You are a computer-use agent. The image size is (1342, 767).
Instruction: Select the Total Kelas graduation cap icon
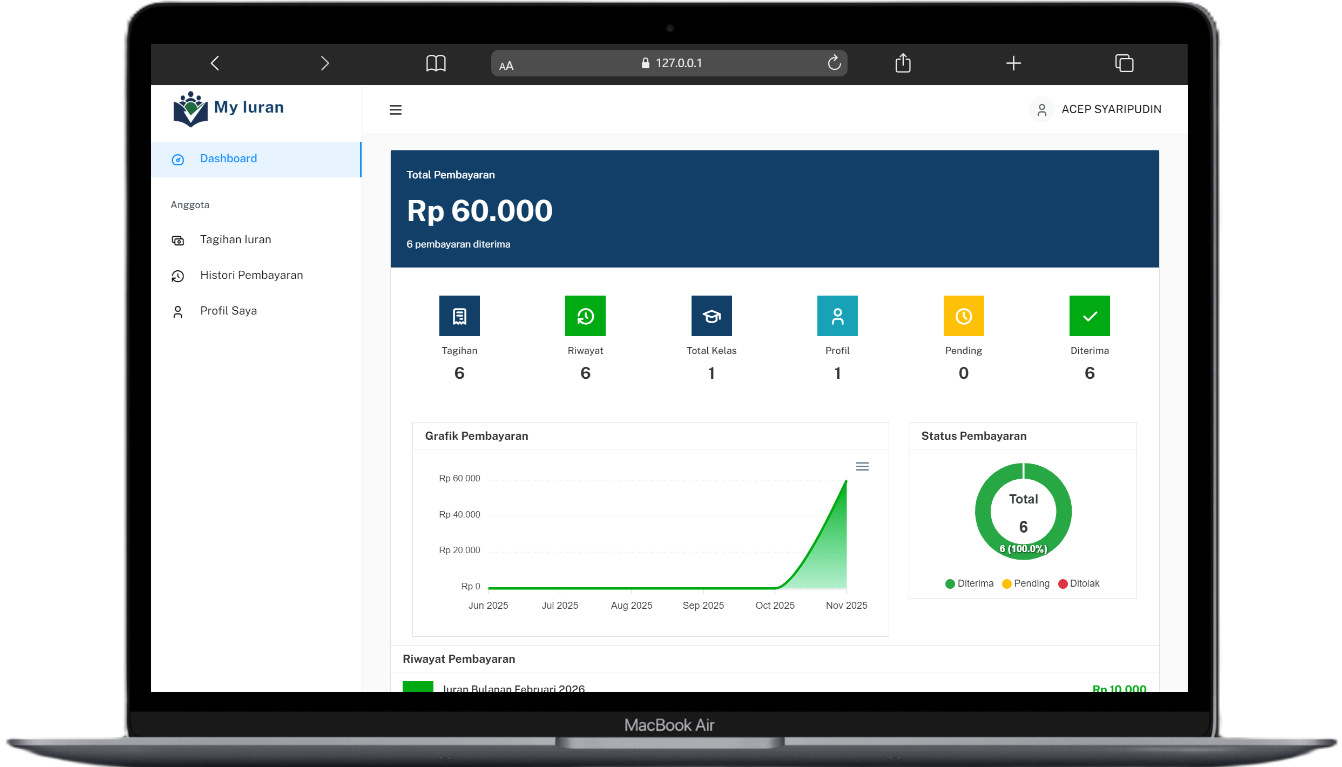711,316
